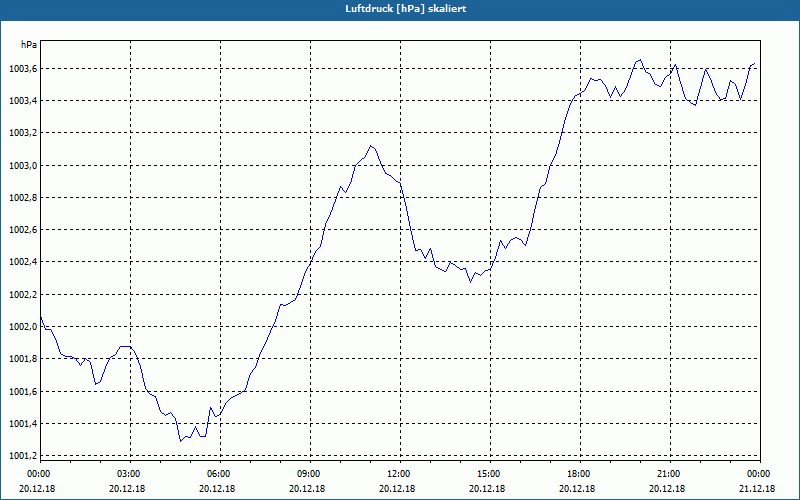Select the "20.12.18" date under 06:00
Image resolution: width=800 pixels, height=500 pixels.
[218, 489]
